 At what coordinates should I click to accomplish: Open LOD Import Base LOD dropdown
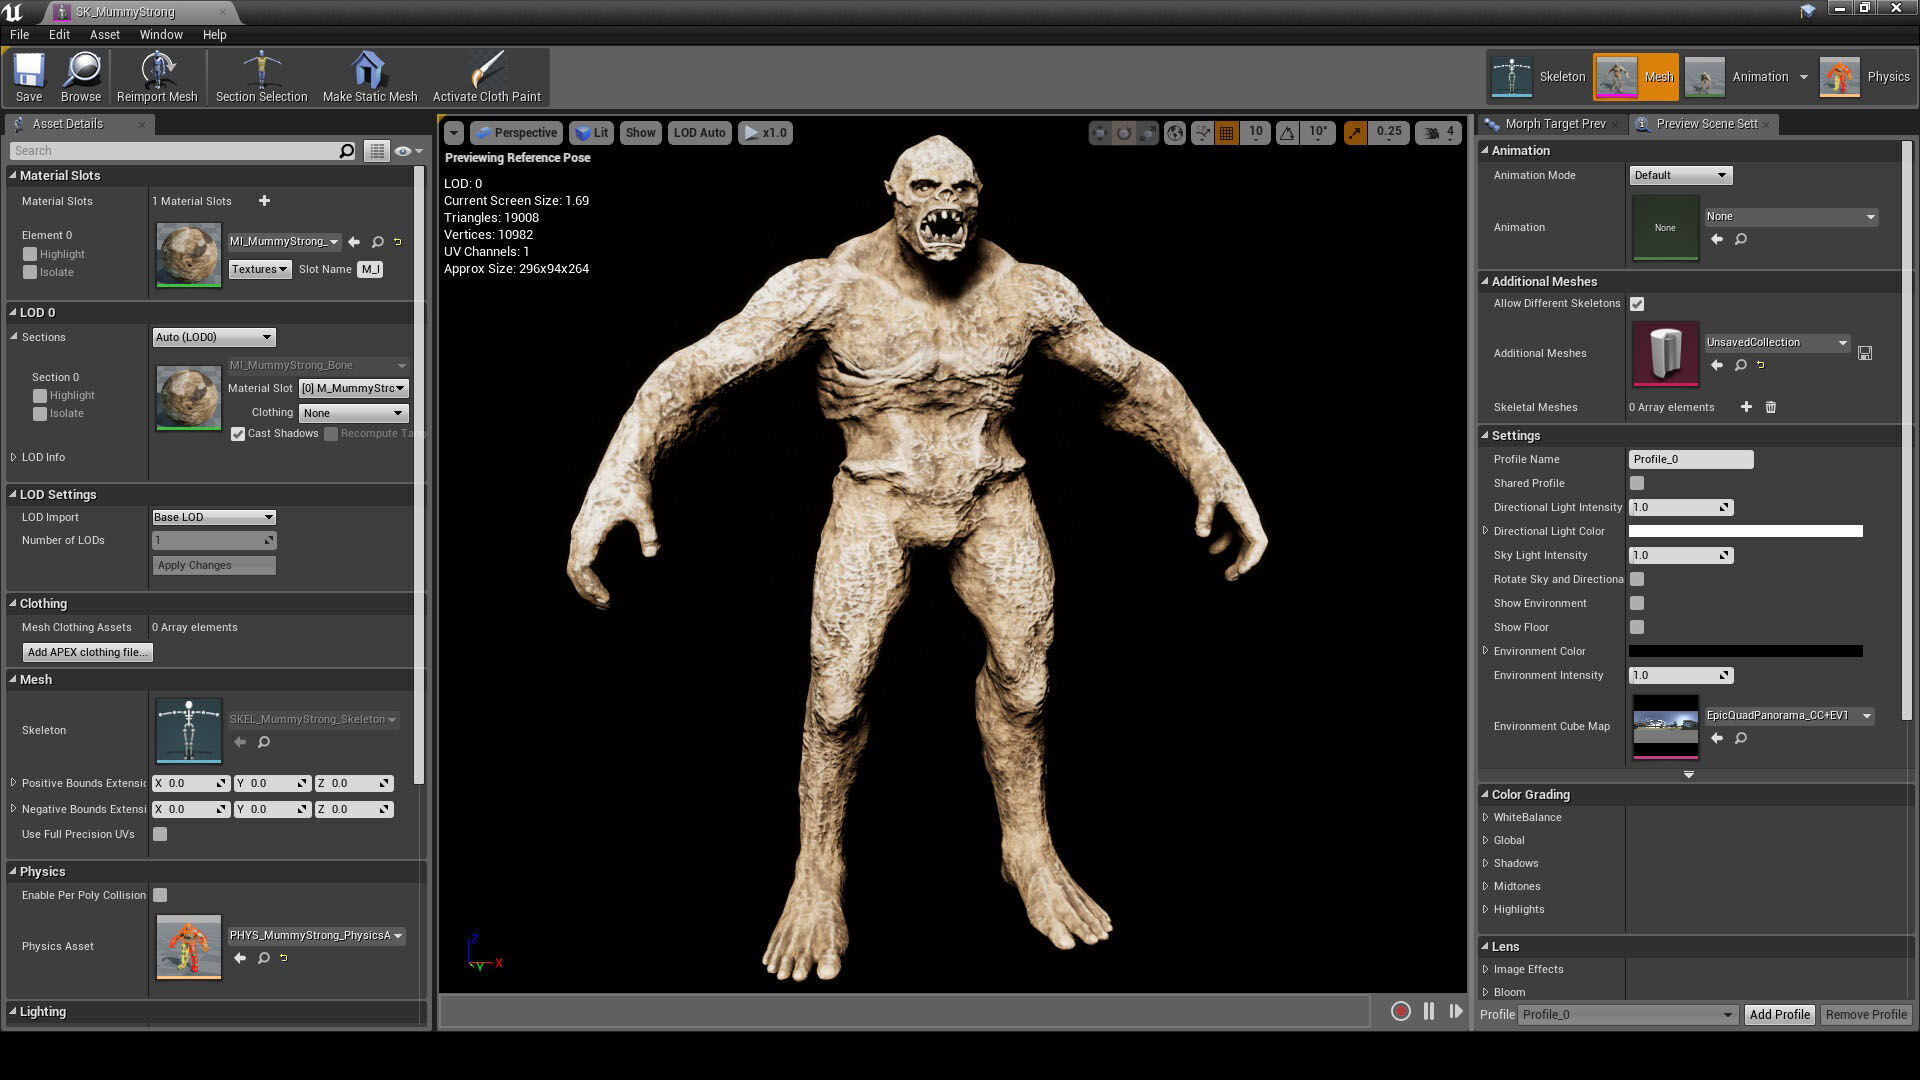point(213,517)
